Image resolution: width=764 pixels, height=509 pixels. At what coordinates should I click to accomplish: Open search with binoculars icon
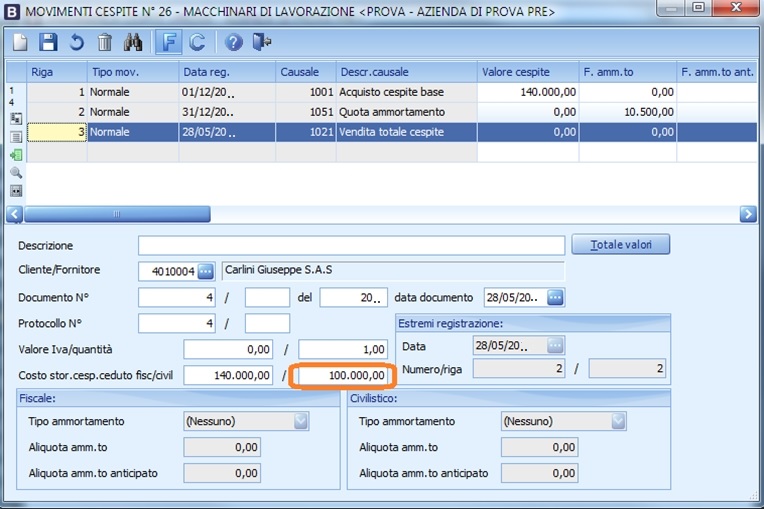pos(133,42)
